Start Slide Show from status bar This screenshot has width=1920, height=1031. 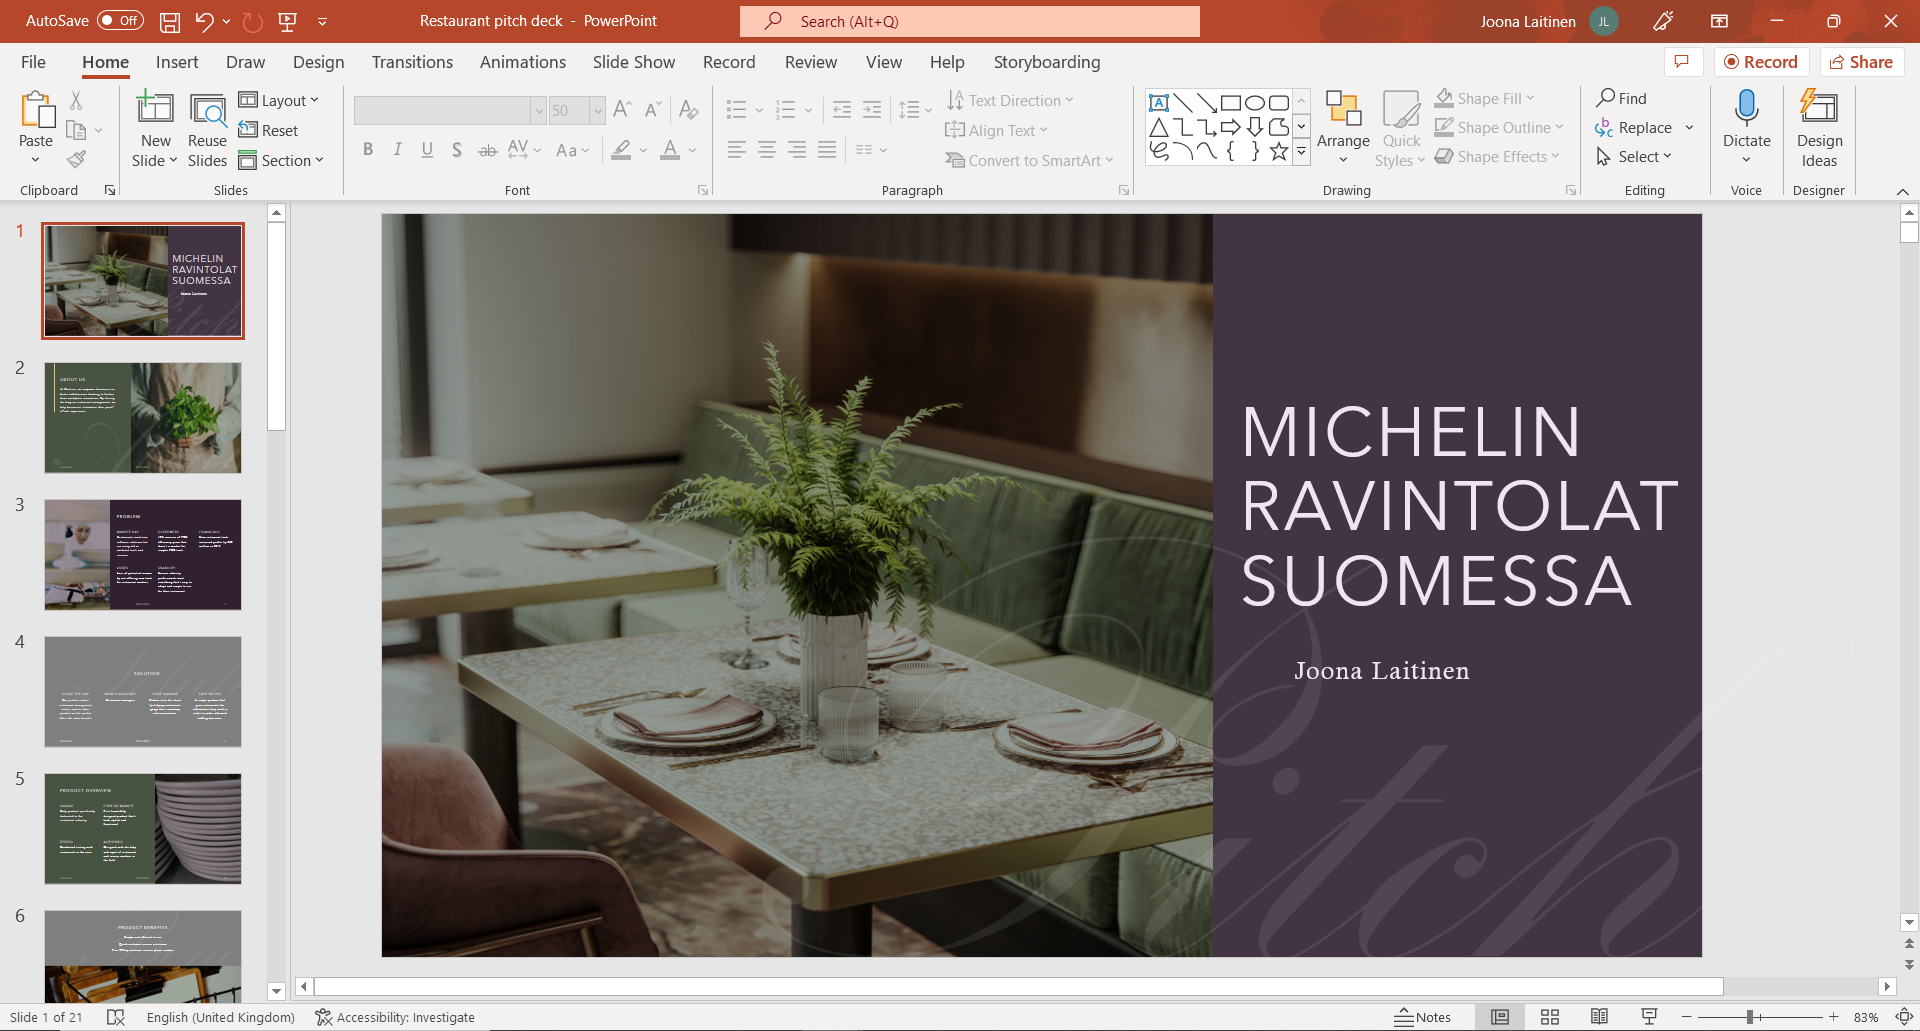tap(1649, 1017)
